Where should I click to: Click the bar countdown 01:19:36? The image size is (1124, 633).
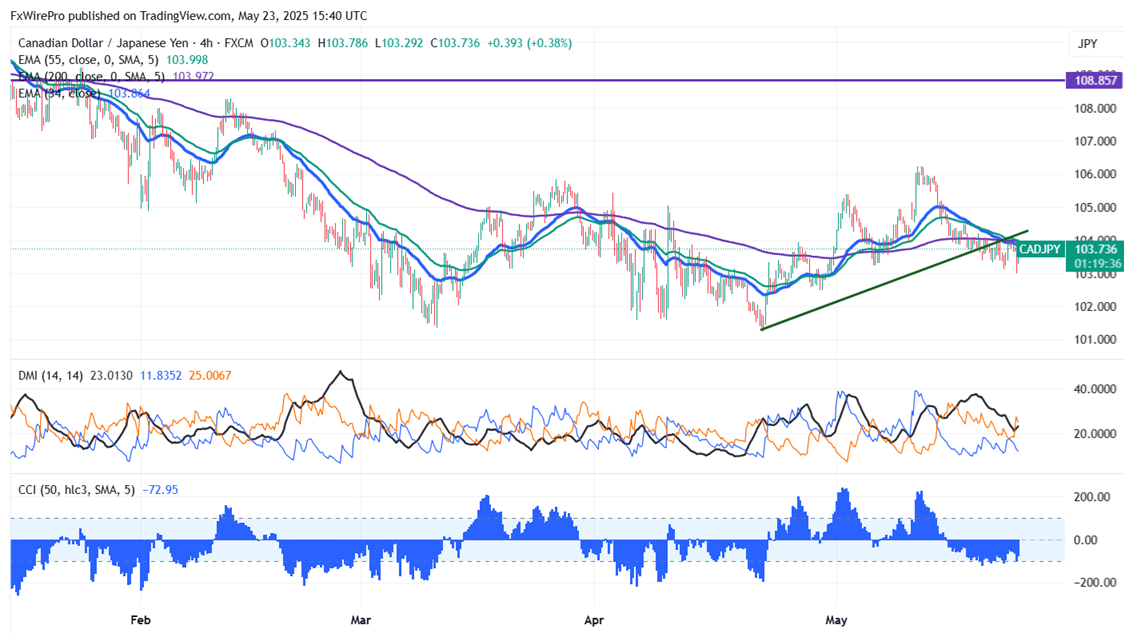pyautogui.click(x=1097, y=264)
